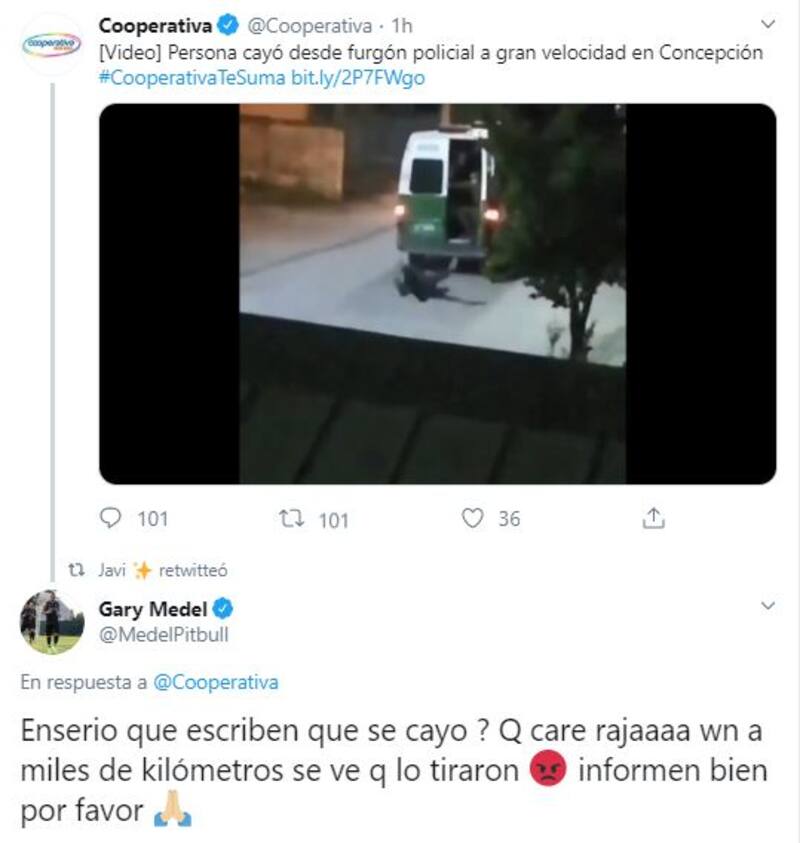Expand Gary Medel tweet options chevron

point(768,606)
